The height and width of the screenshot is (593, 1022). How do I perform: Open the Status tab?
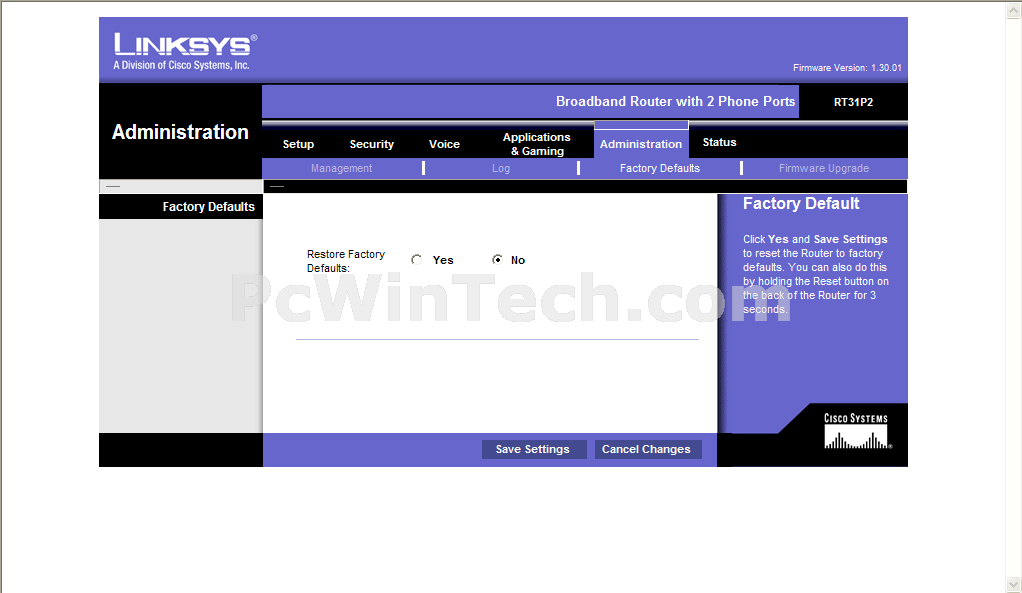click(719, 142)
